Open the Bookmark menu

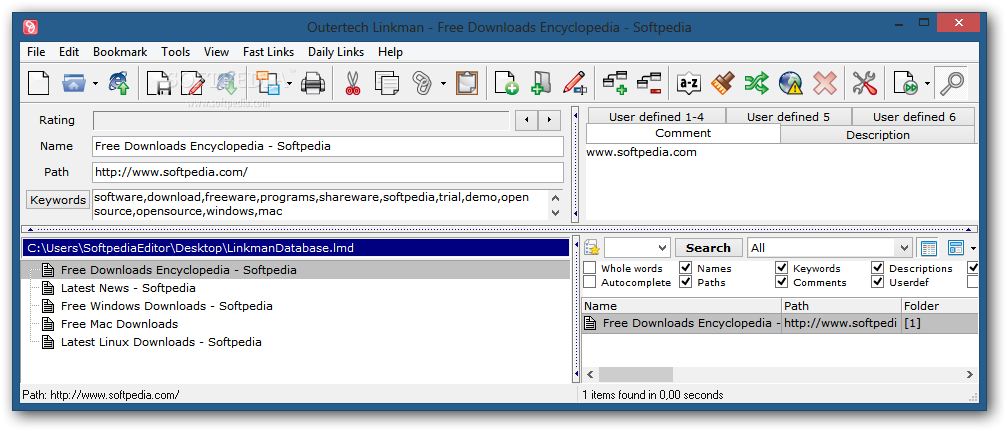[x=120, y=52]
